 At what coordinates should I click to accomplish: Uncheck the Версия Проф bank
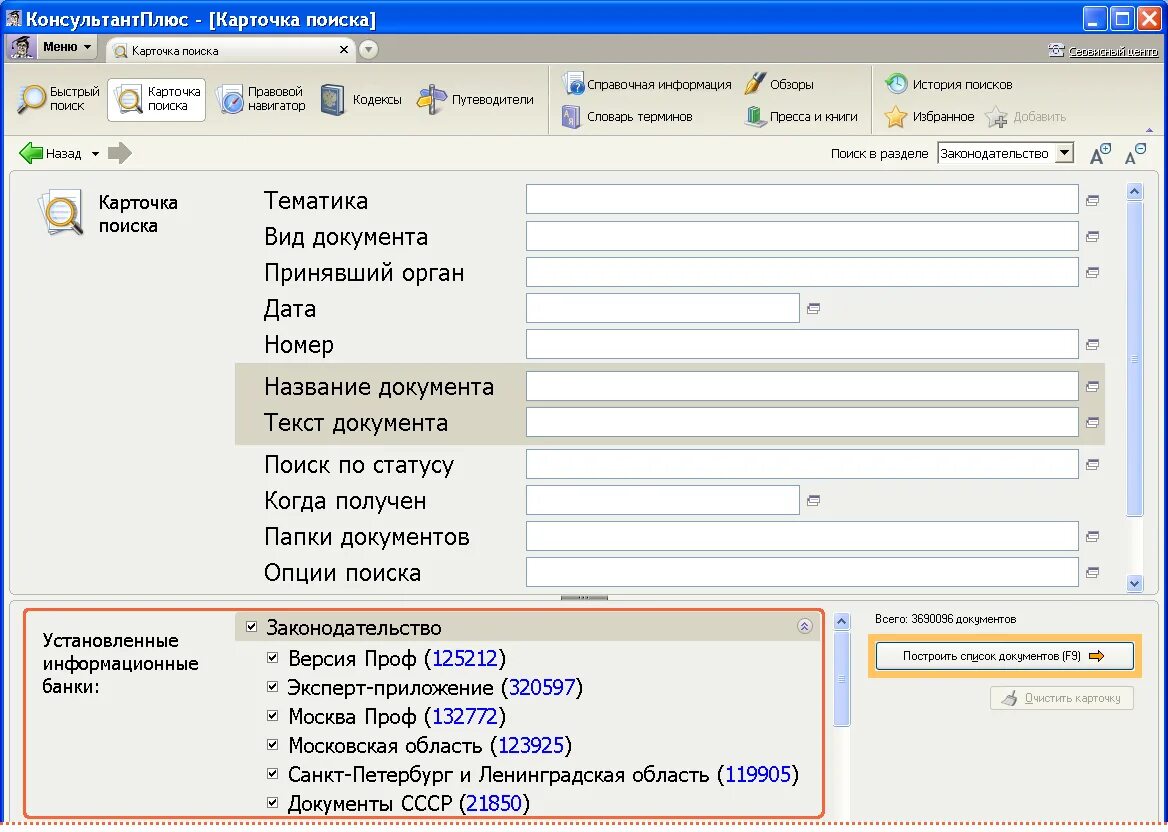point(273,658)
